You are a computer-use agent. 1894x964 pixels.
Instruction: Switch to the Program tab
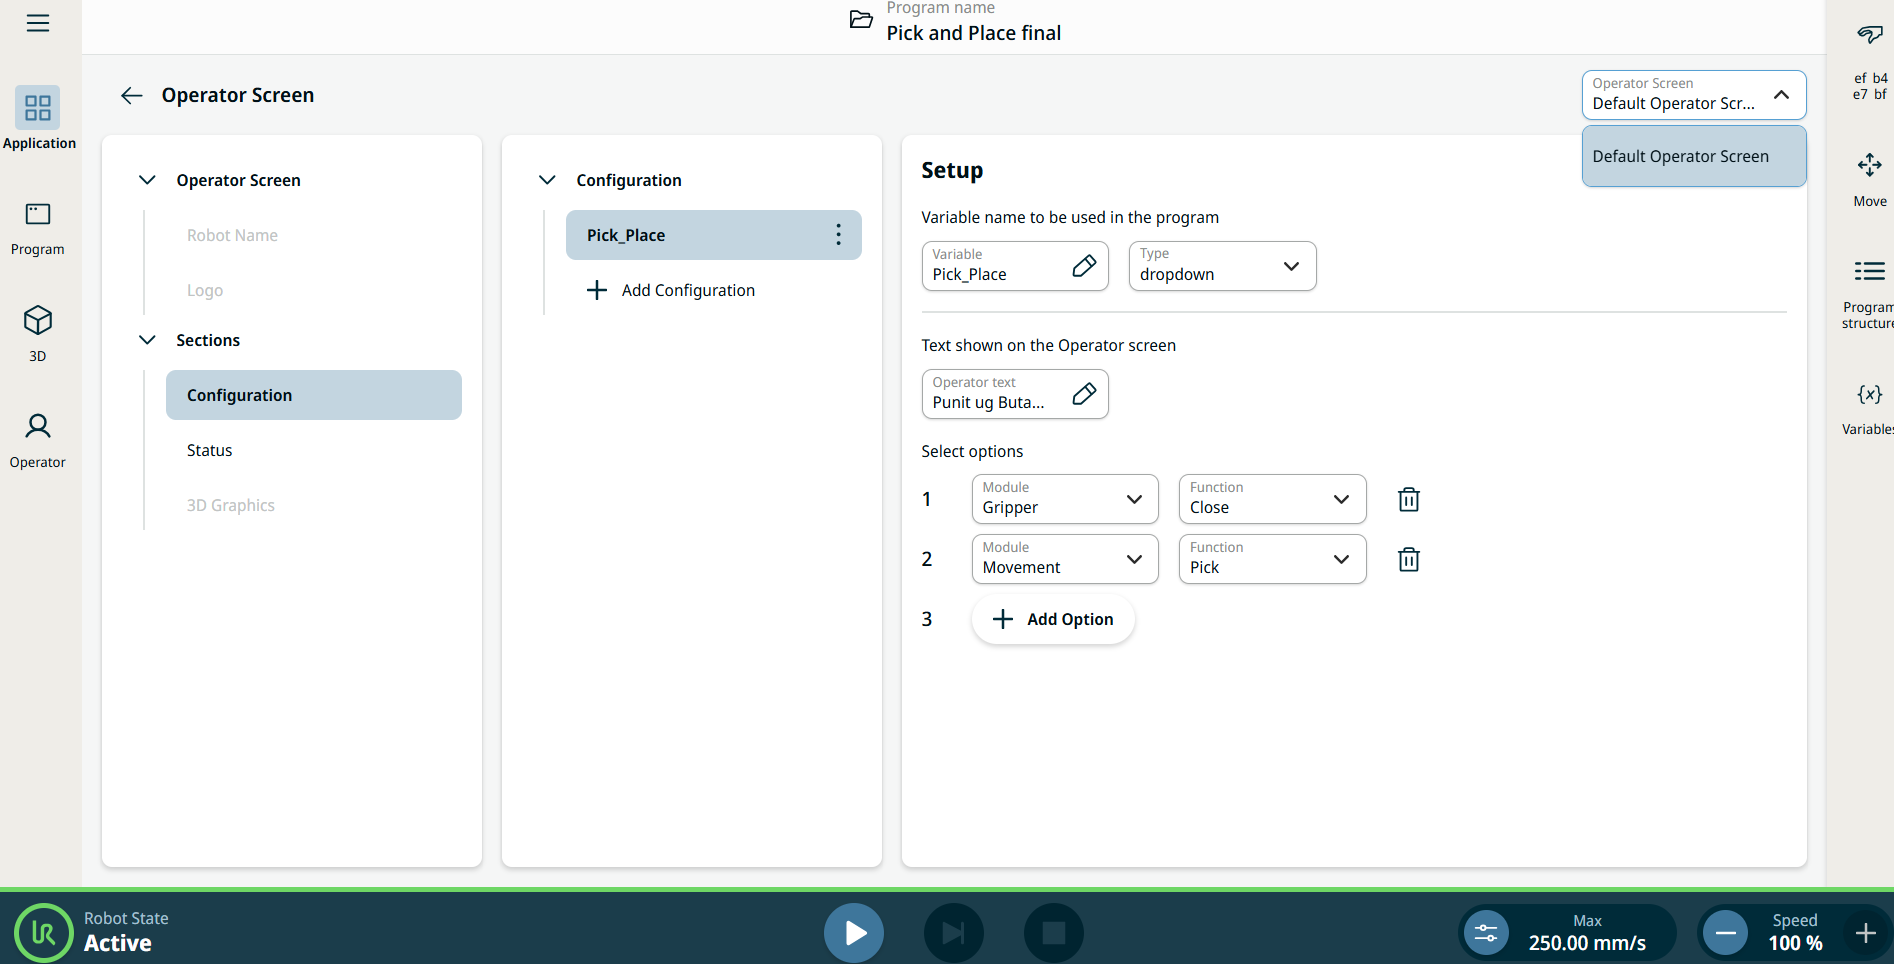point(38,227)
